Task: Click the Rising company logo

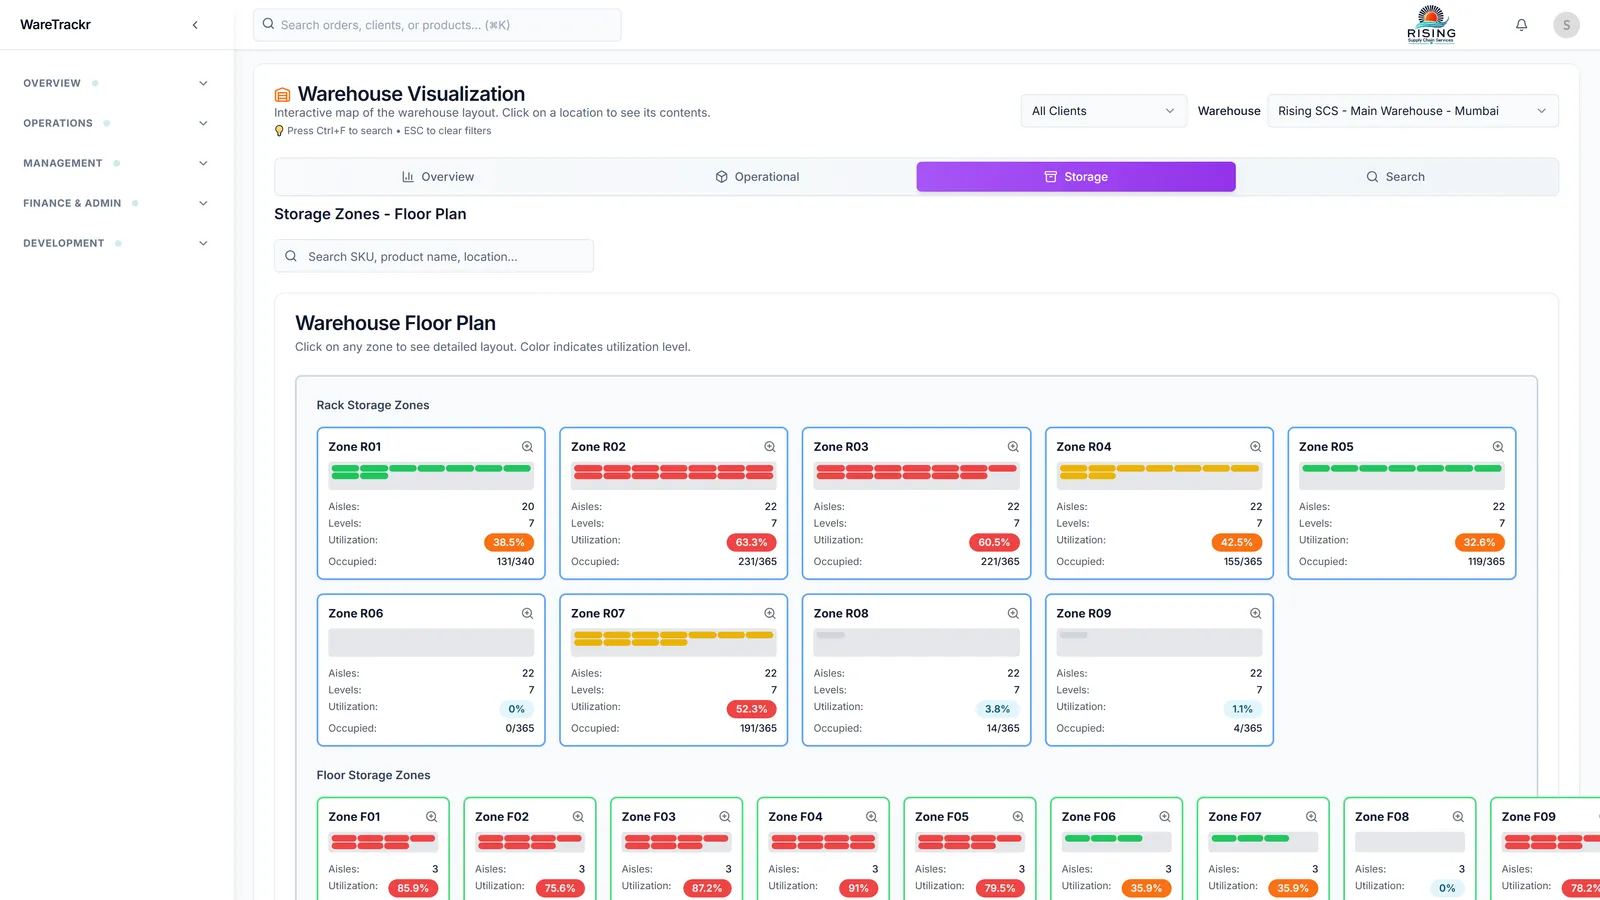Action: click(x=1431, y=25)
